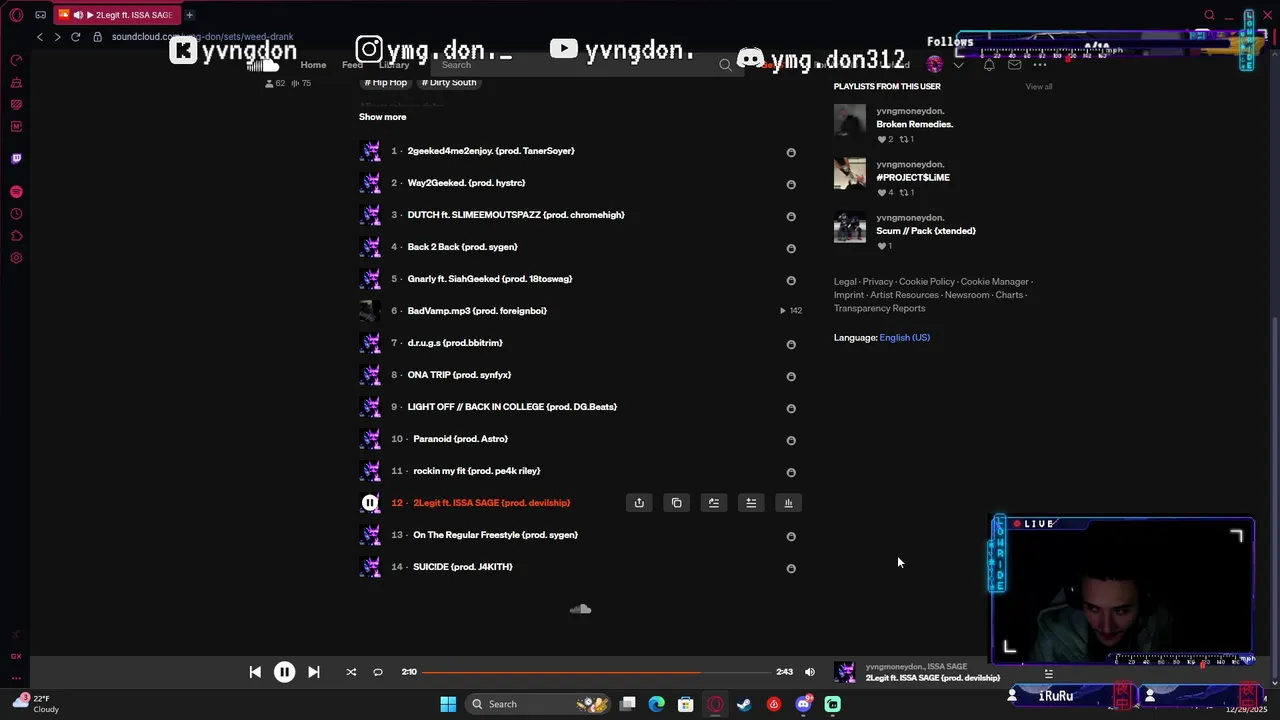This screenshot has height=720, width=1280.
Task: Open the Artist Resources link
Action: click(x=904, y=295)
